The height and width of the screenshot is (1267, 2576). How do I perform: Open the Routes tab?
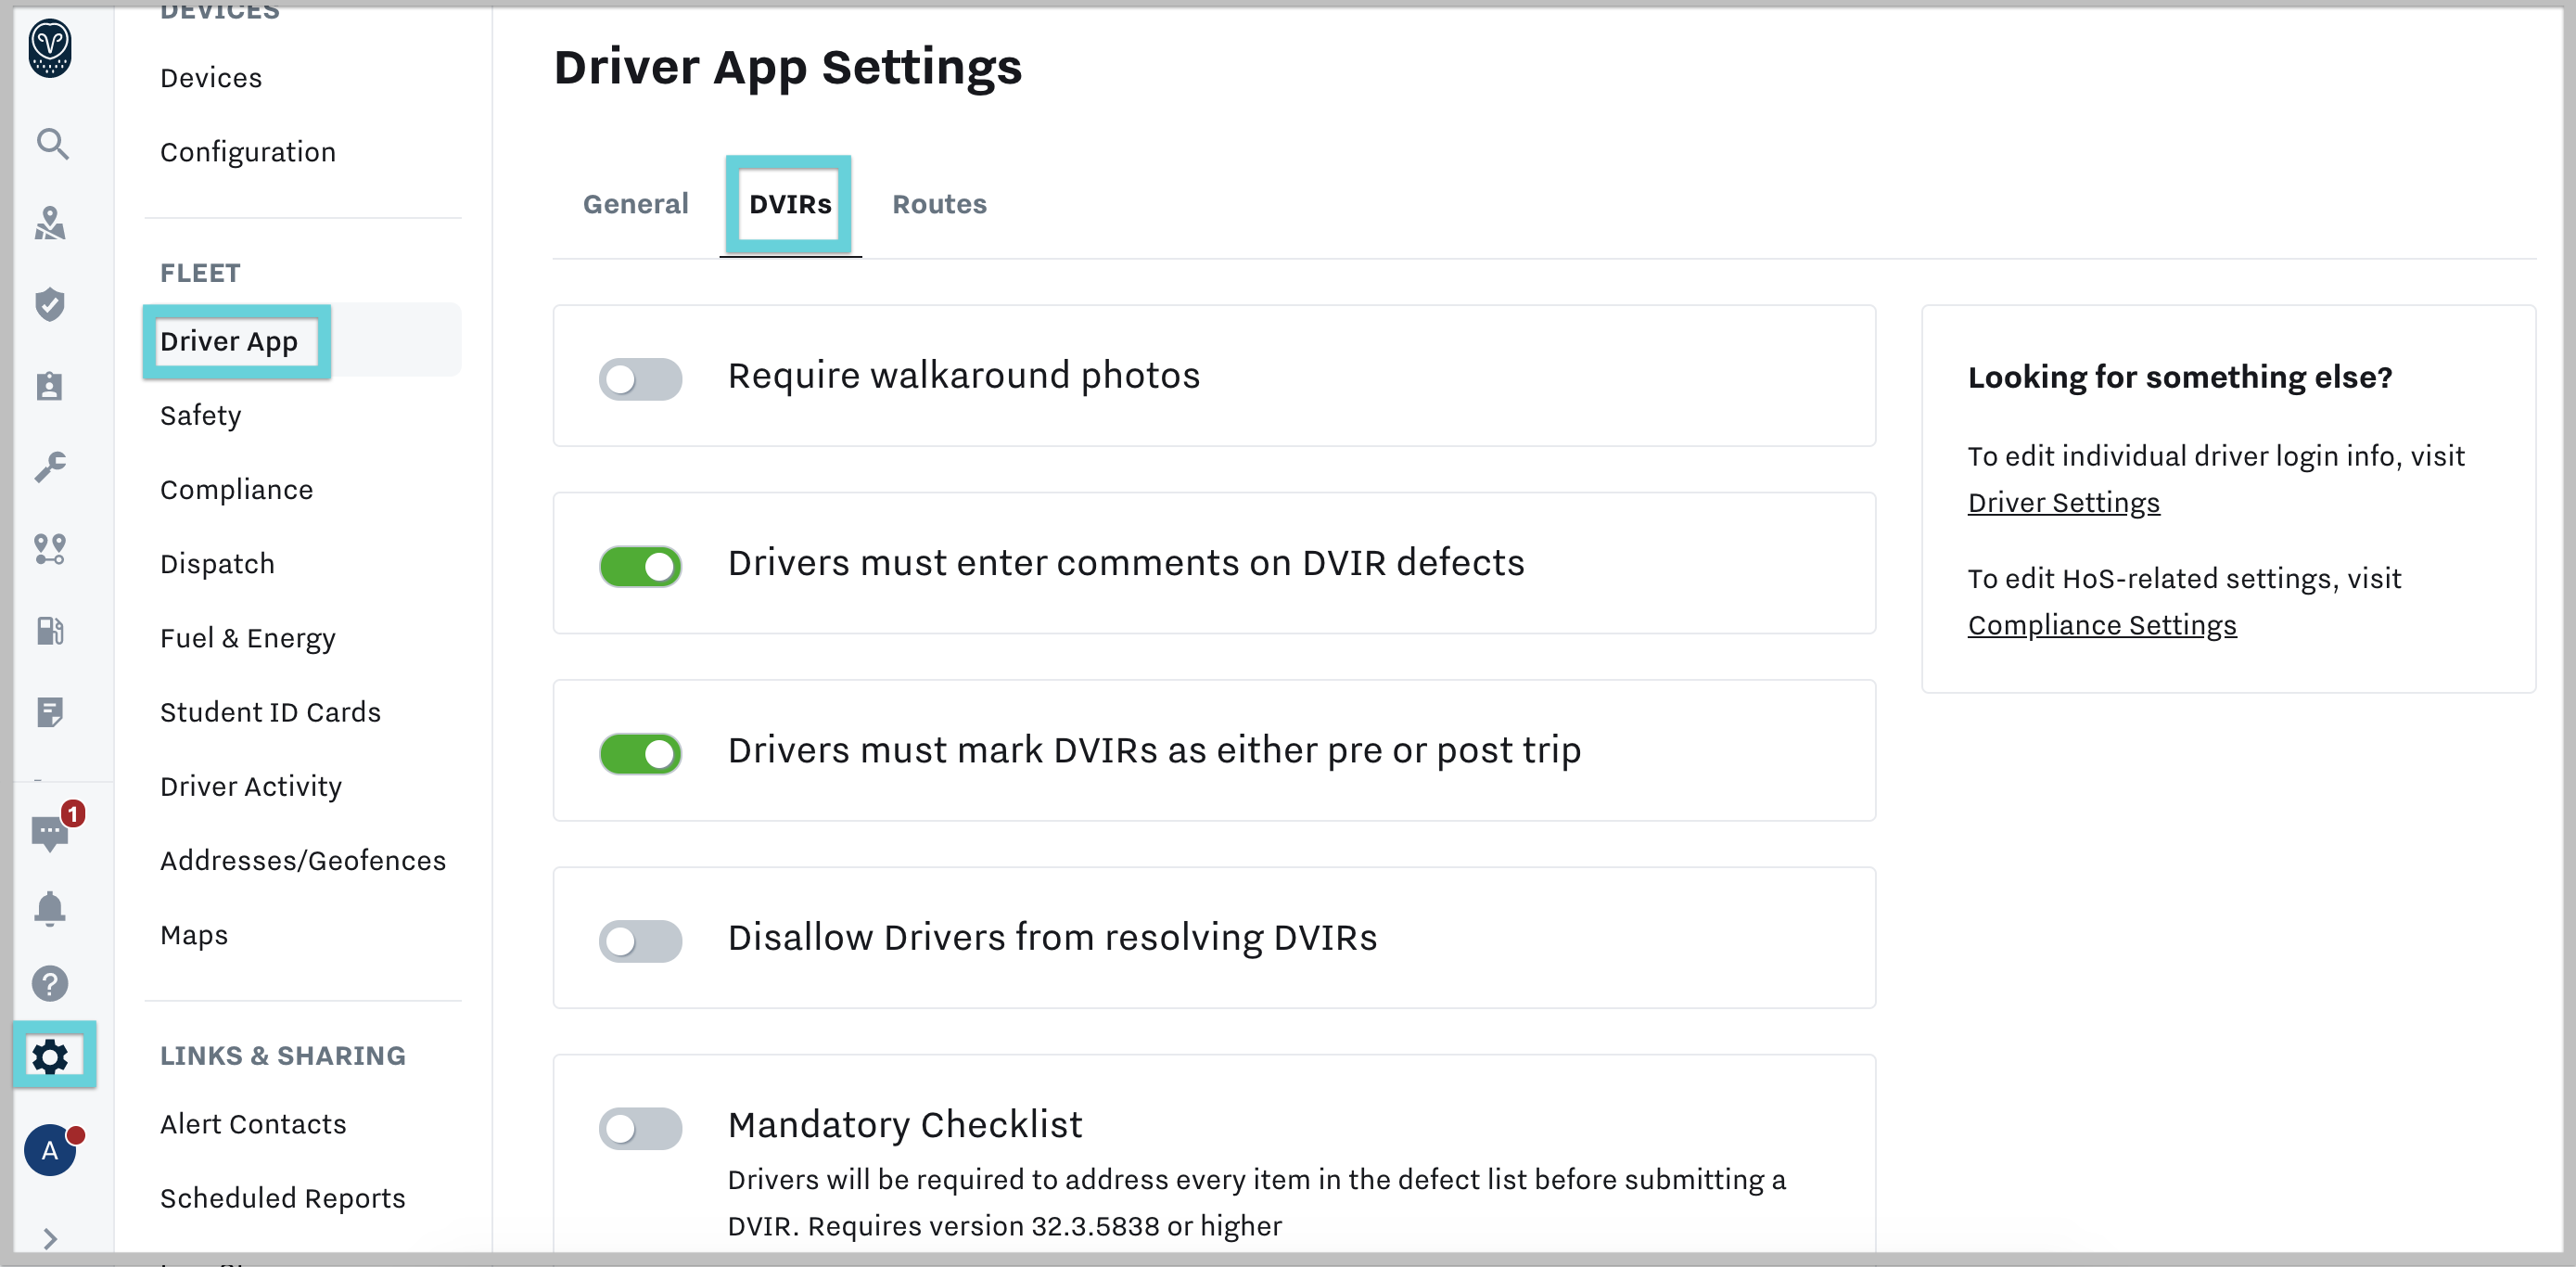click(x=939, y=204)
